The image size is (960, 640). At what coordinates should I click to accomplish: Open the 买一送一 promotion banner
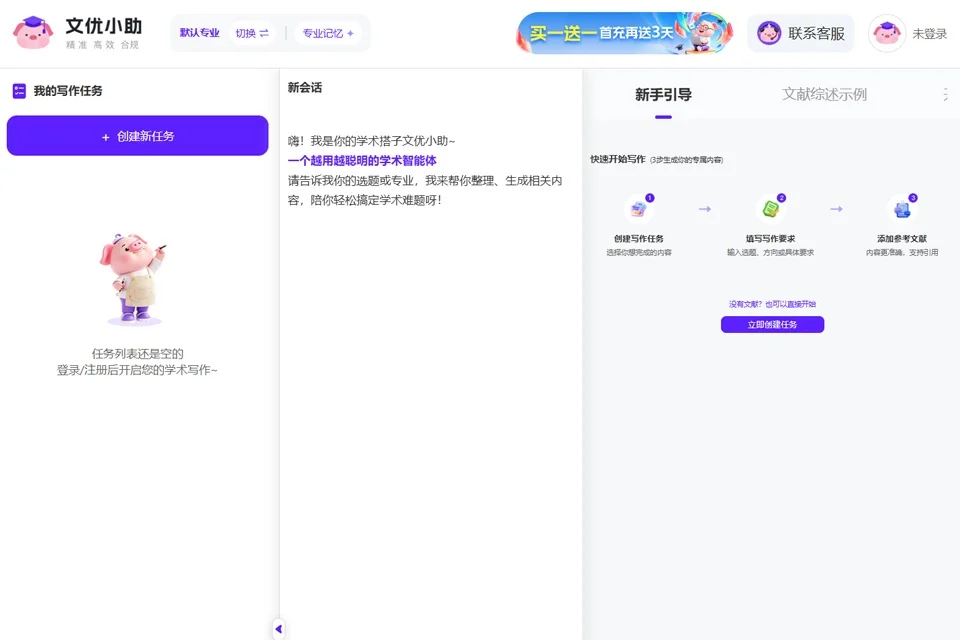pyautogui.click(x=624, y=32)
